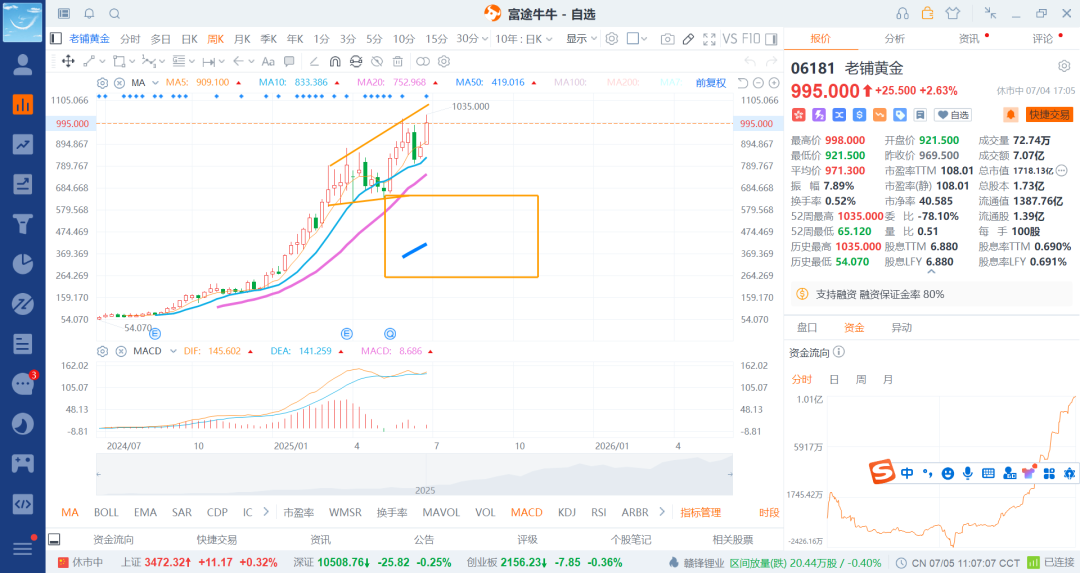Switch to 月K monthly chart tab
The image size is (1080, 573).
coord(242,39)
